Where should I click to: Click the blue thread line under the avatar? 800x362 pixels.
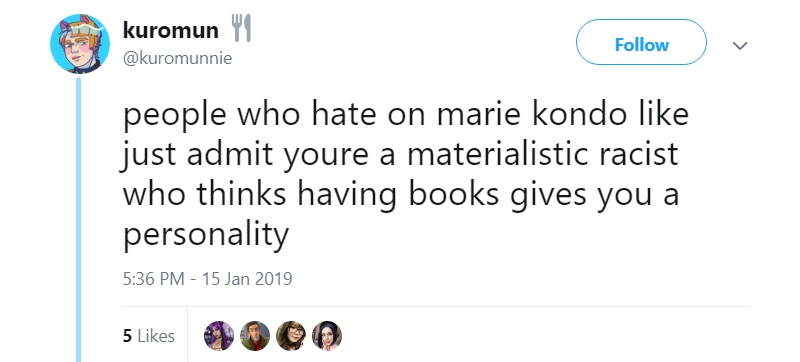[x=79, y=219]
